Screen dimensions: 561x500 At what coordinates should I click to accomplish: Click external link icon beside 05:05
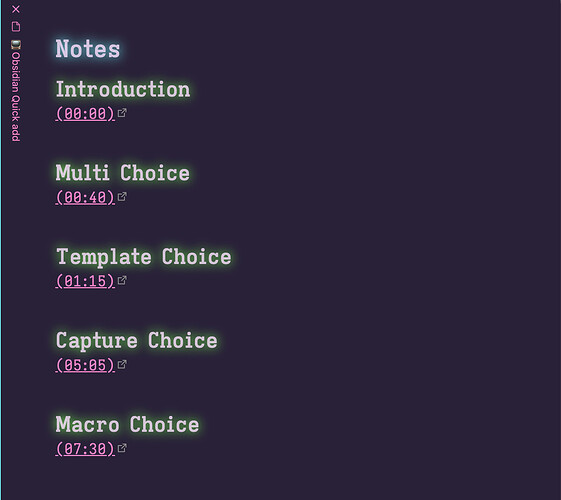click(122, 364)
